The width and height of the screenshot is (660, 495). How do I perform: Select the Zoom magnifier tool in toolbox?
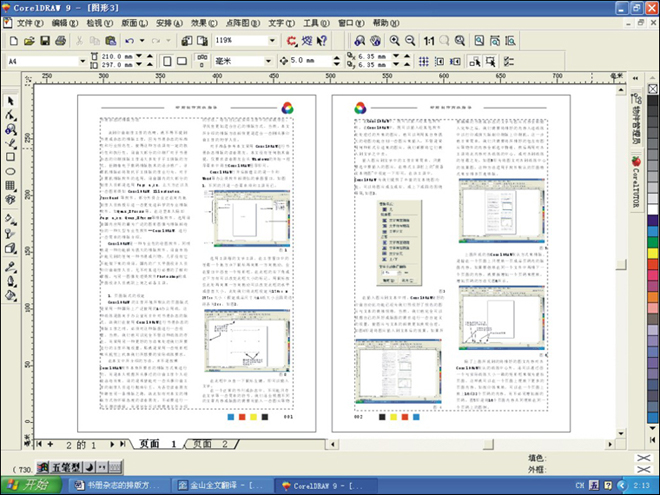pos(10,129)
